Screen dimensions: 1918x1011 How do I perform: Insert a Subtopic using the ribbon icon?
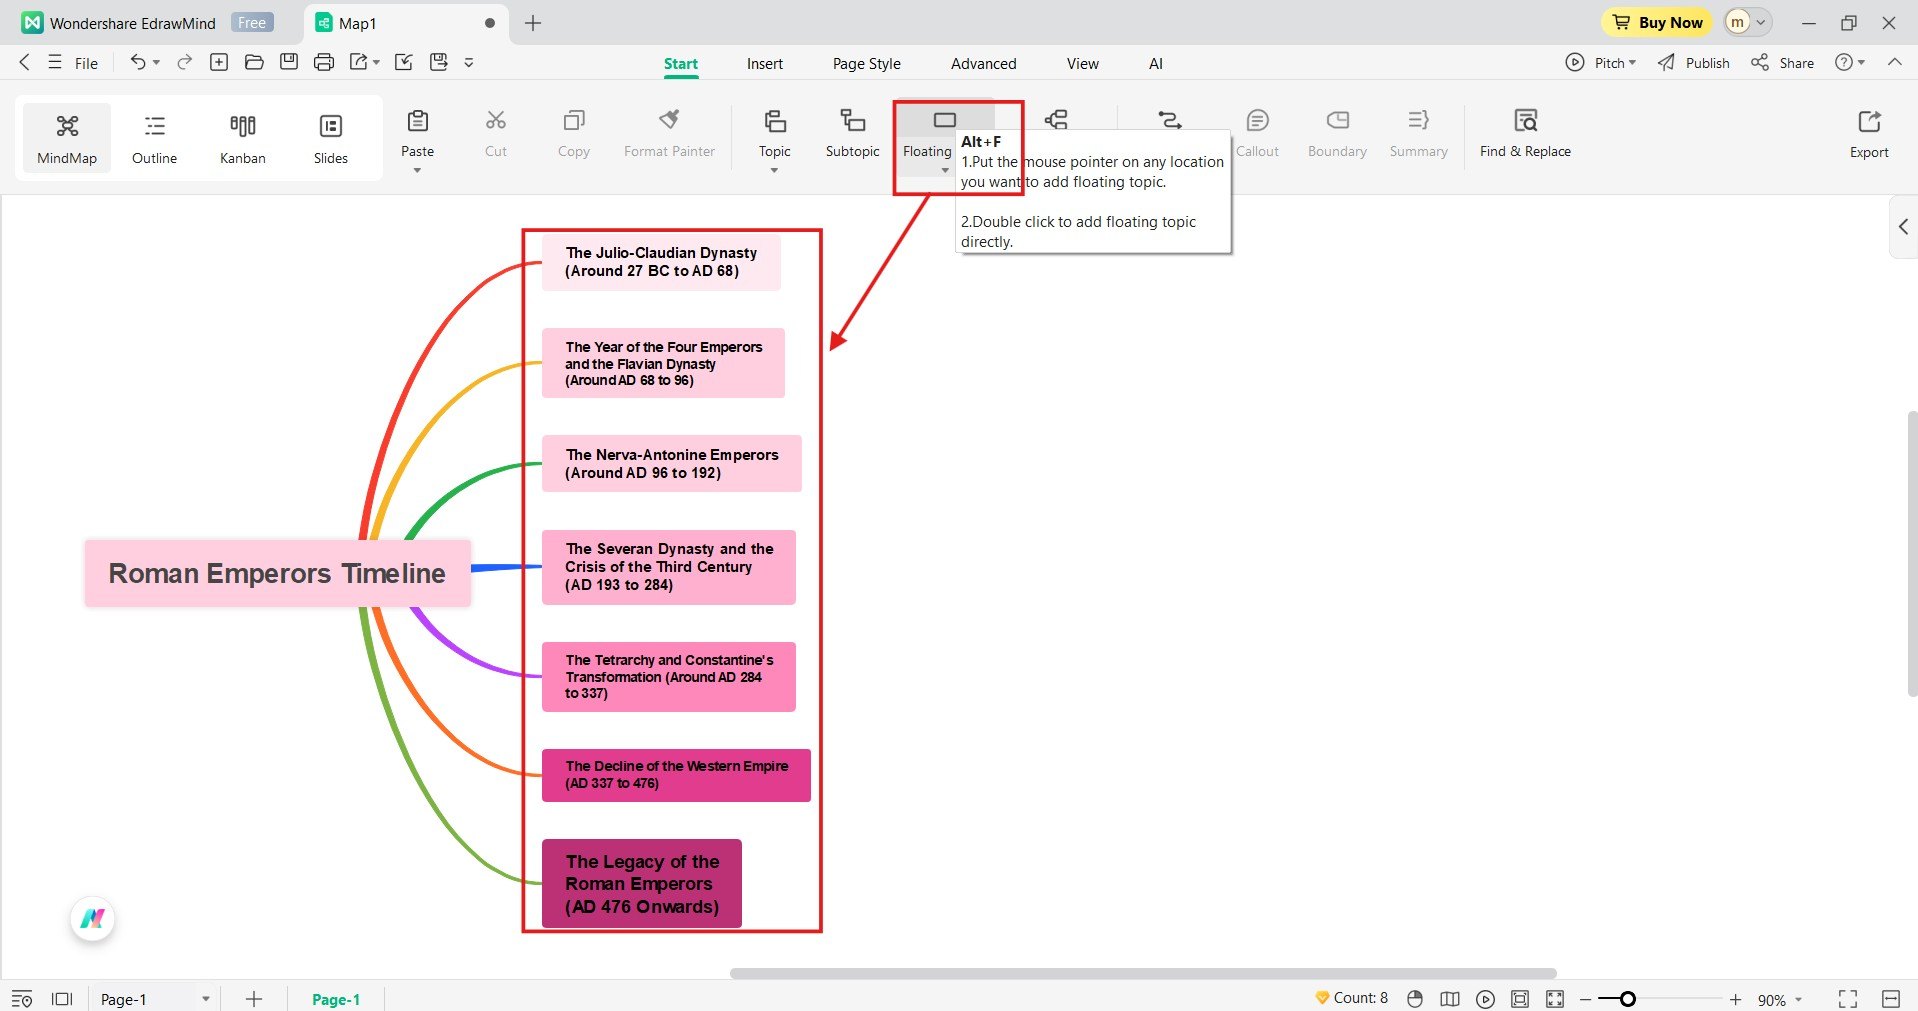851,133
